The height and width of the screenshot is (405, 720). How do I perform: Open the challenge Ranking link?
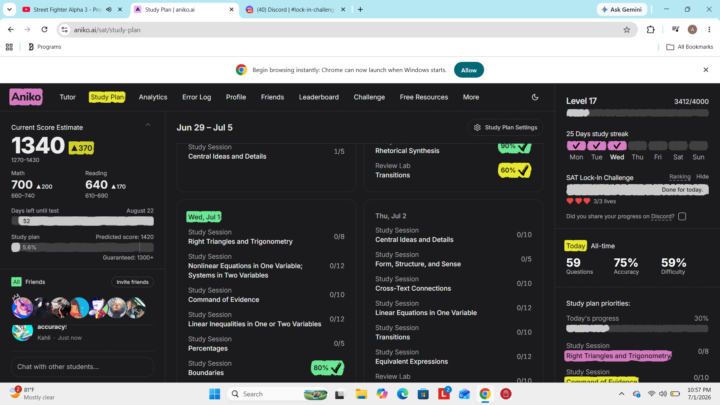click(680, 177)
